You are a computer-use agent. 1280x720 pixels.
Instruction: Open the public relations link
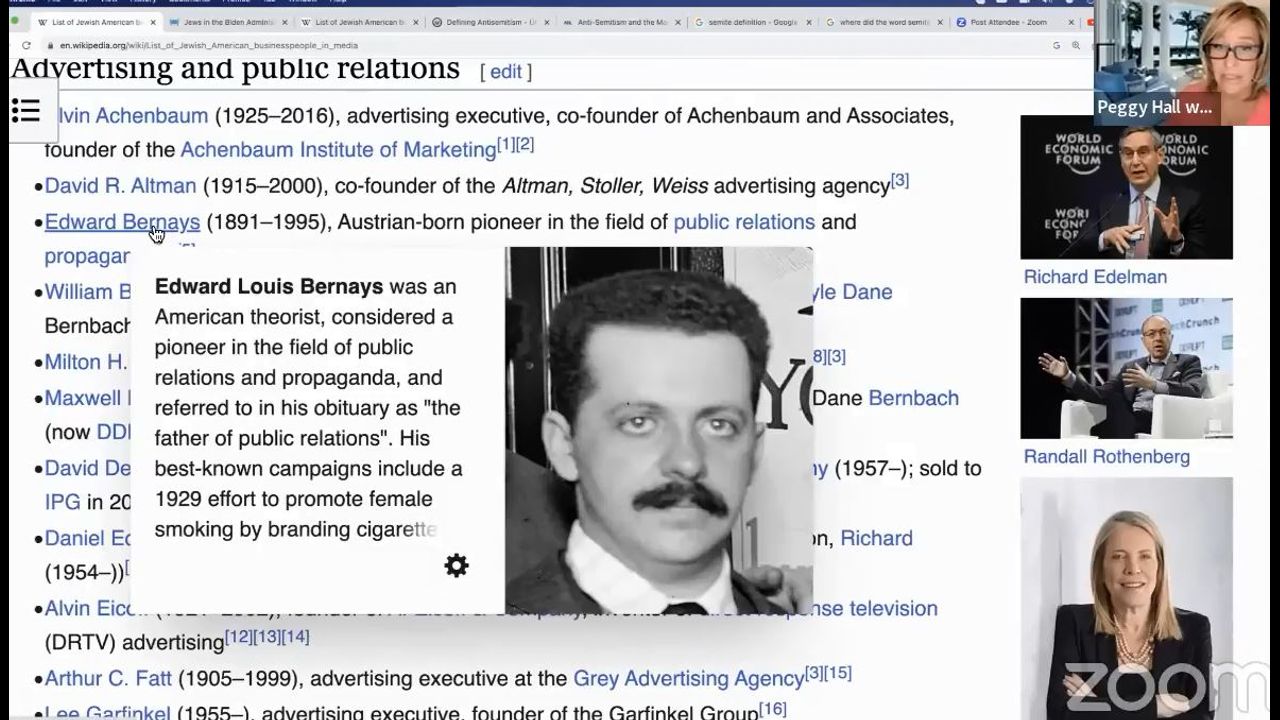(x=744, y=222)
